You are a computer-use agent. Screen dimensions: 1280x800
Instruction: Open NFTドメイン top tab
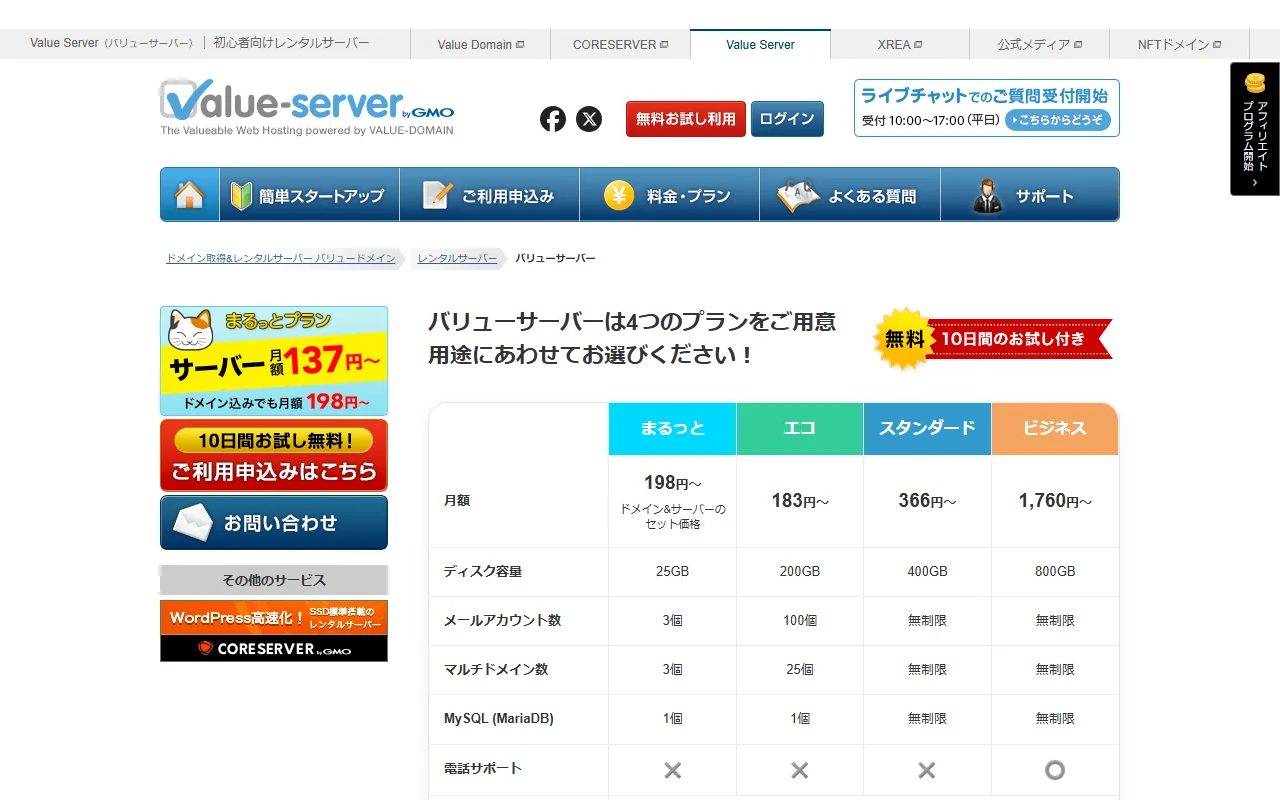click(1180, 45)
